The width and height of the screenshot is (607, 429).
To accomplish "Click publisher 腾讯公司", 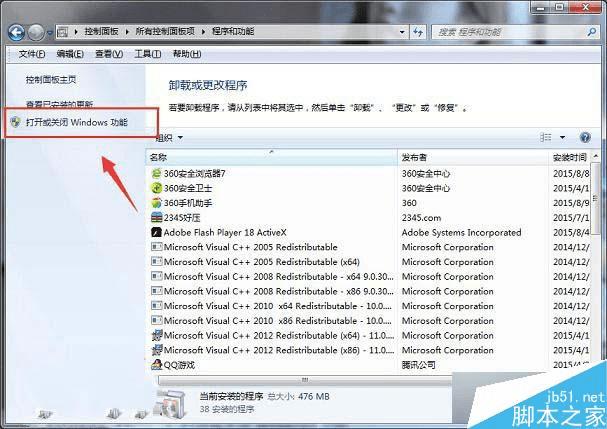I will (x=418, y=365).
